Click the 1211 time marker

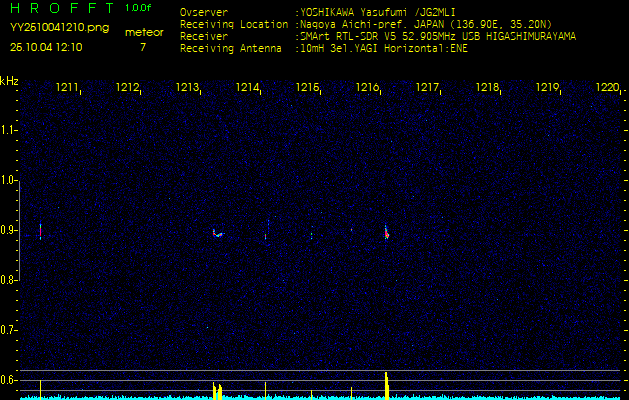(x=67, y=88)
